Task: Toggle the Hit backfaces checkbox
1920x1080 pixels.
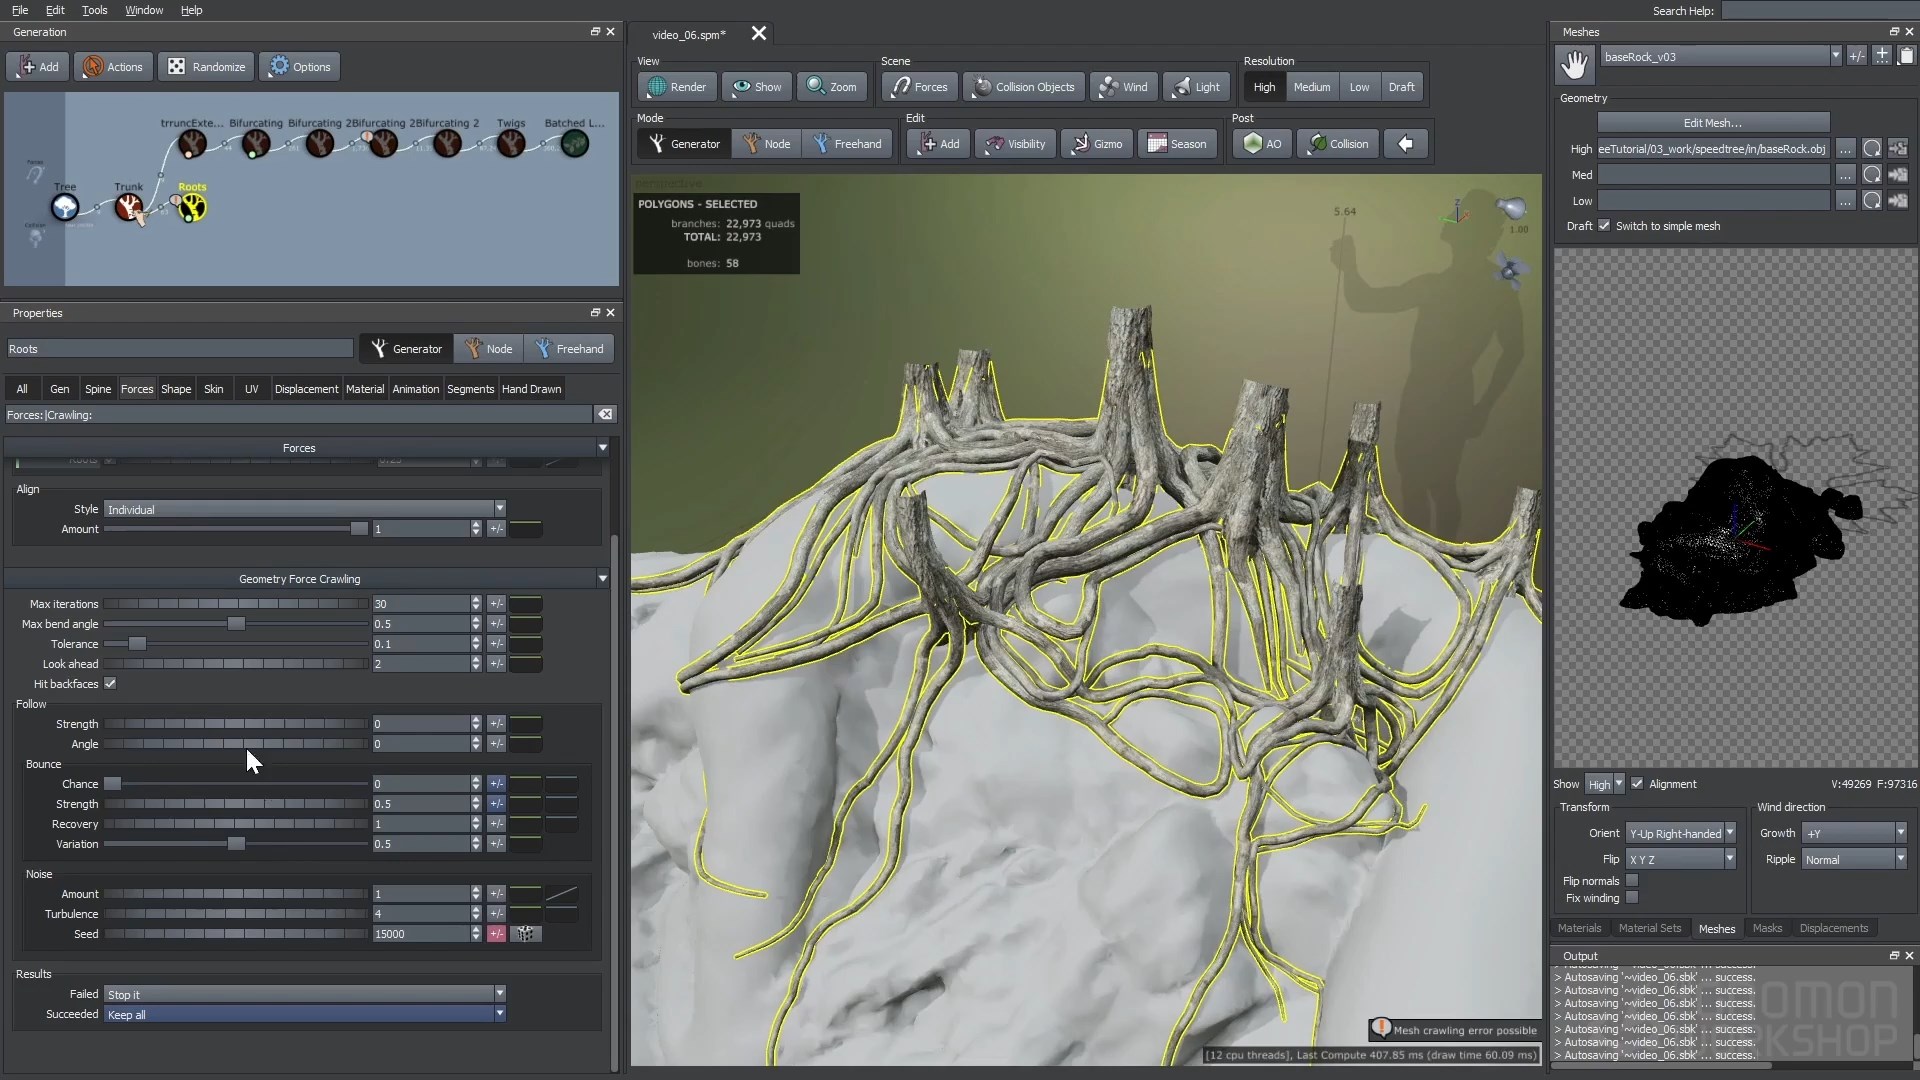Action: tap(111, 684)
